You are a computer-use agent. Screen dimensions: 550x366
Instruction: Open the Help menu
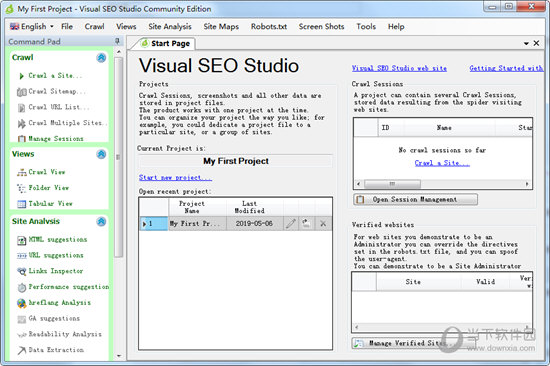point(396,26)
